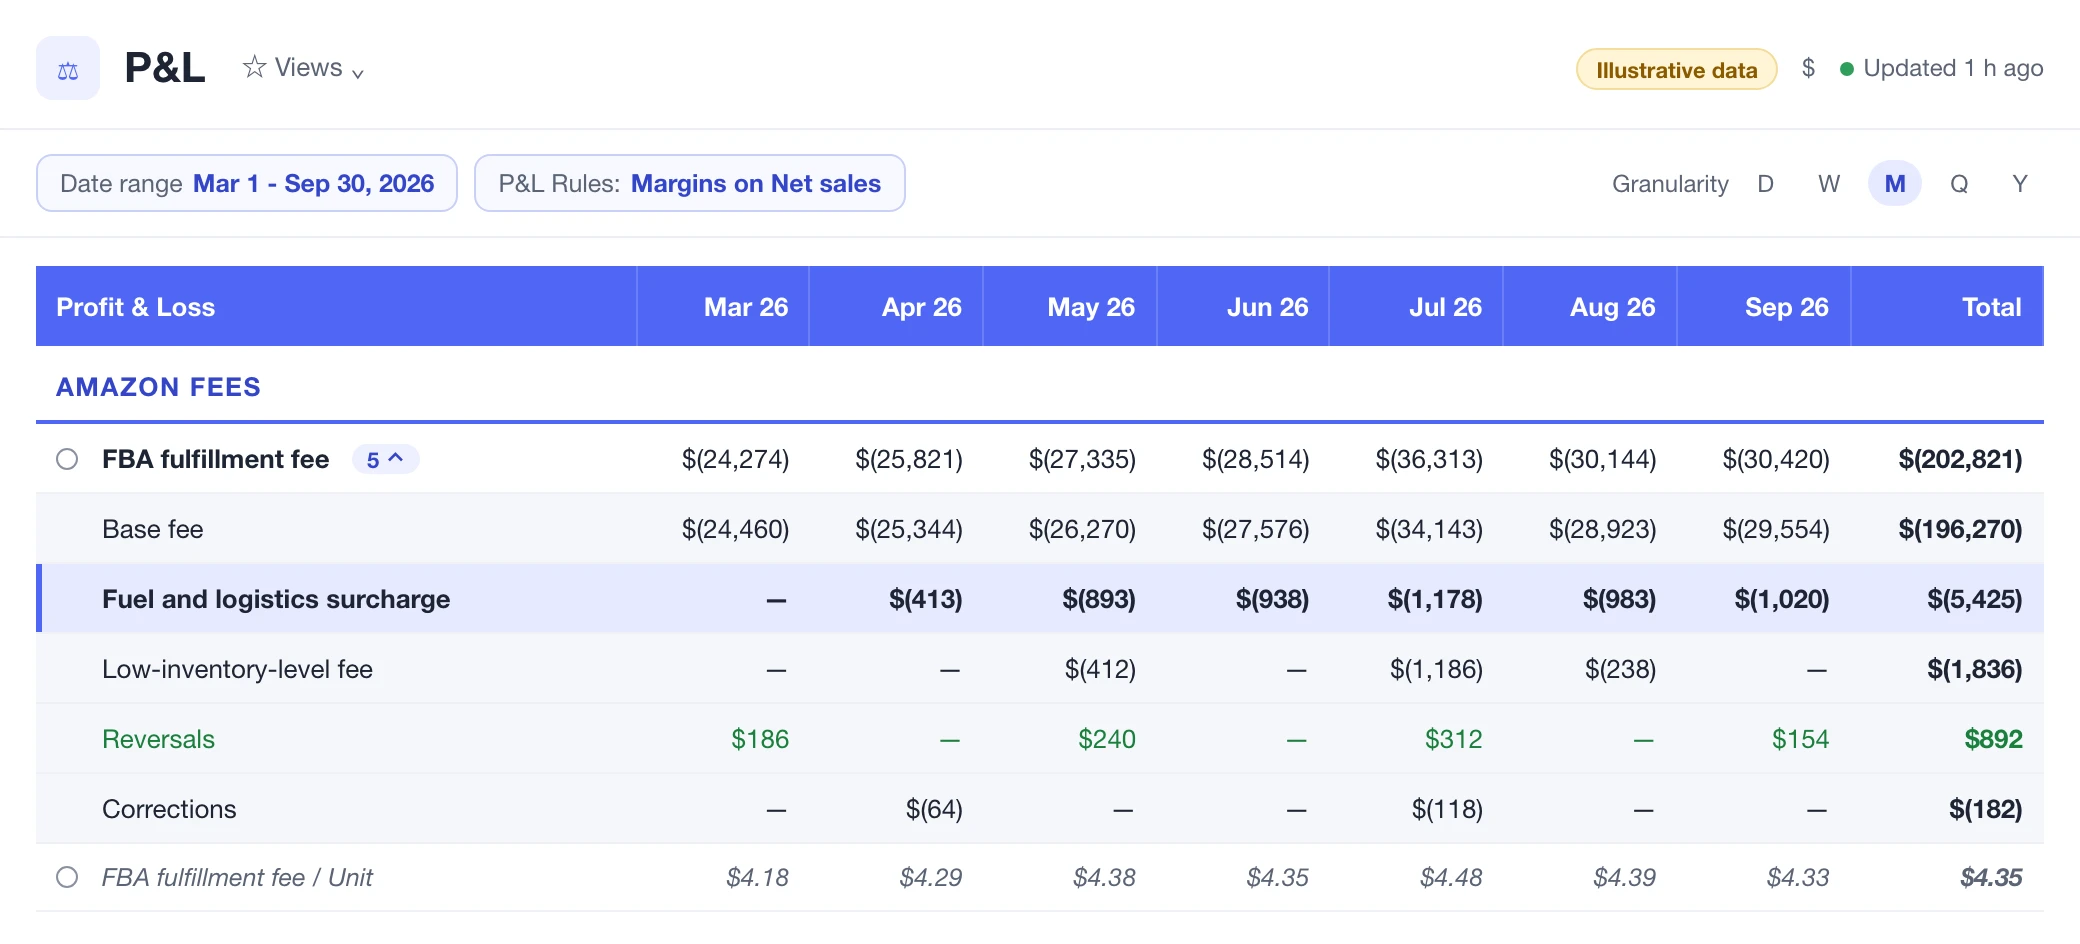Click the fee per unit total $4.35
Screen dimensions: 2080x944
tap(1991, 877)
